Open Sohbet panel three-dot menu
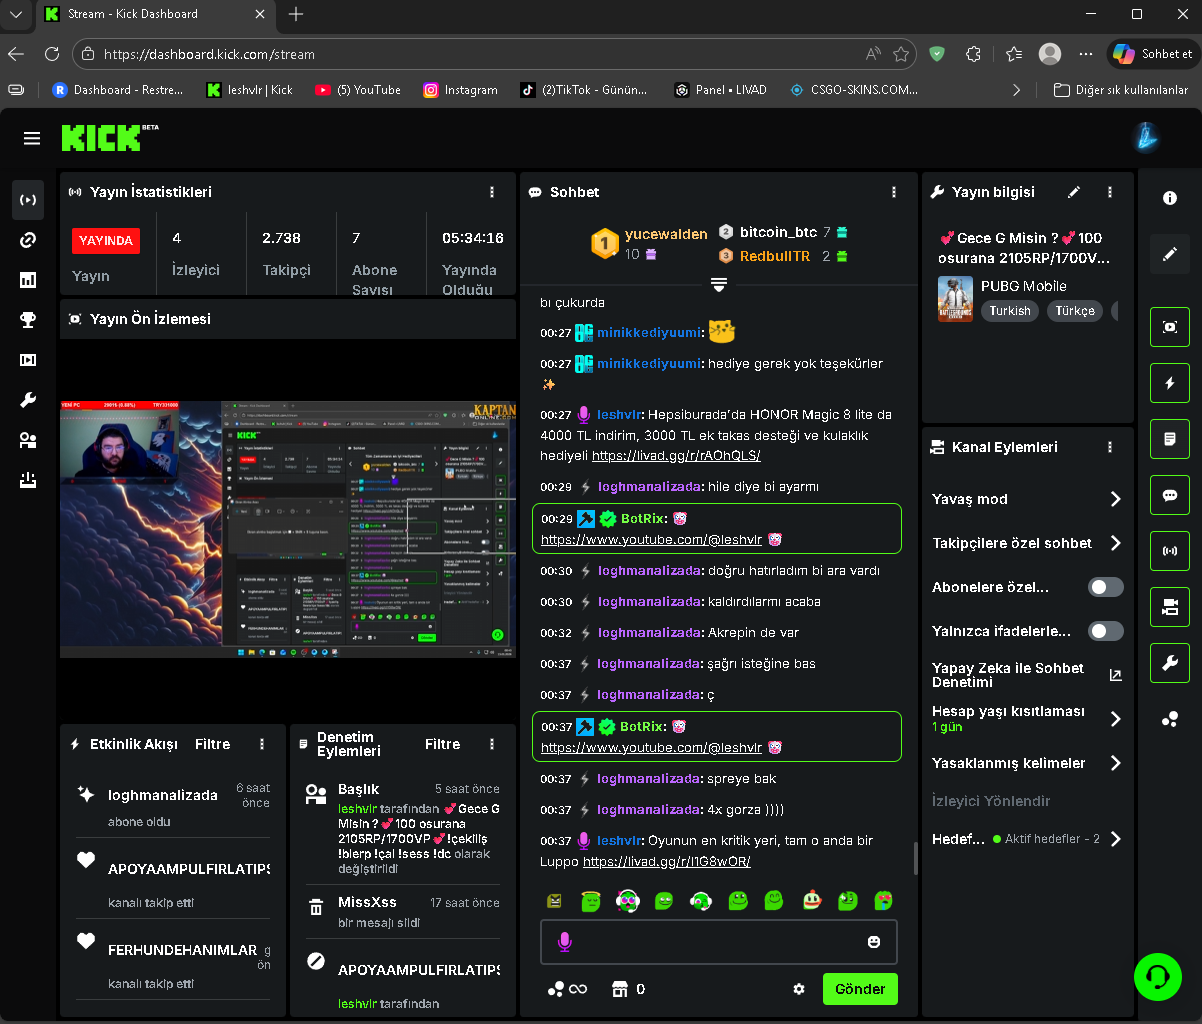Image resolution: width=1202 pixels, height=1024 pixels. (x=894, y=192)
